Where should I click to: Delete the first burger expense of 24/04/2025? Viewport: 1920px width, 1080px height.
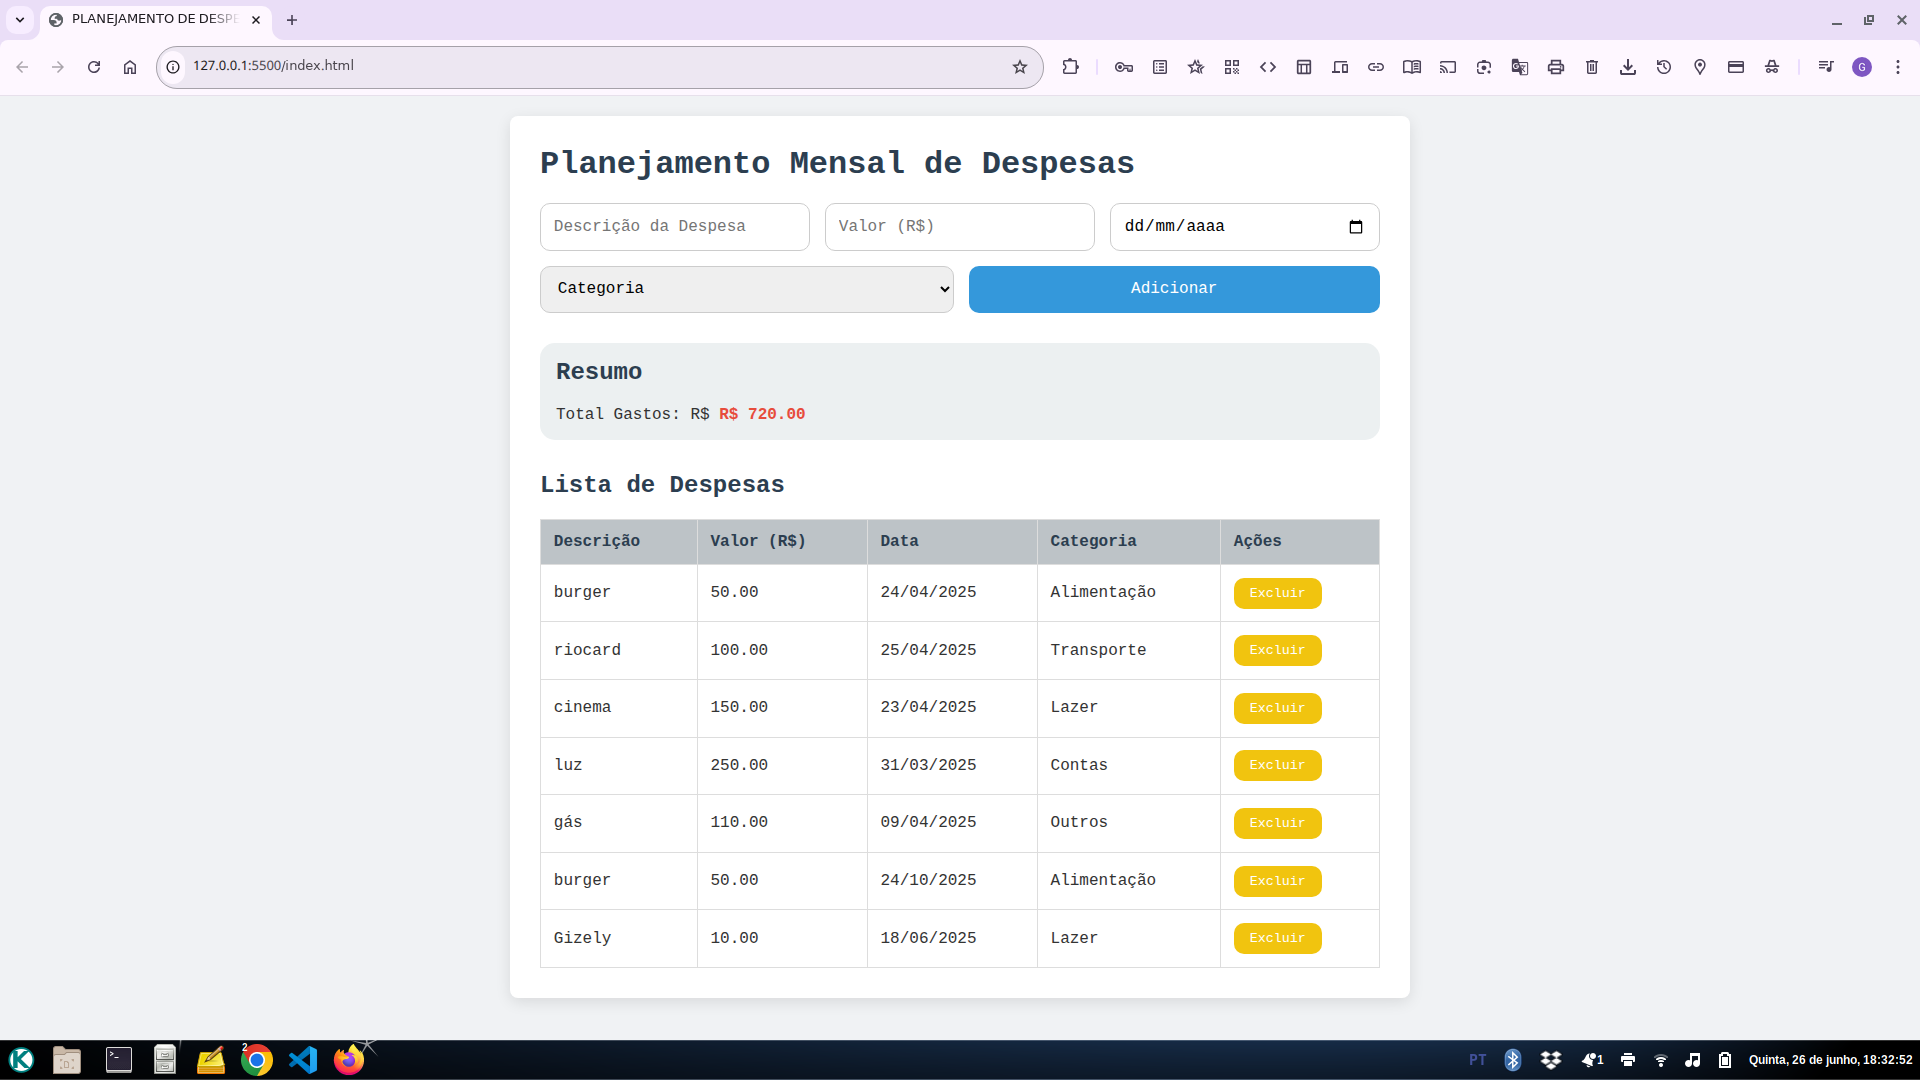tap(1277, 593)
